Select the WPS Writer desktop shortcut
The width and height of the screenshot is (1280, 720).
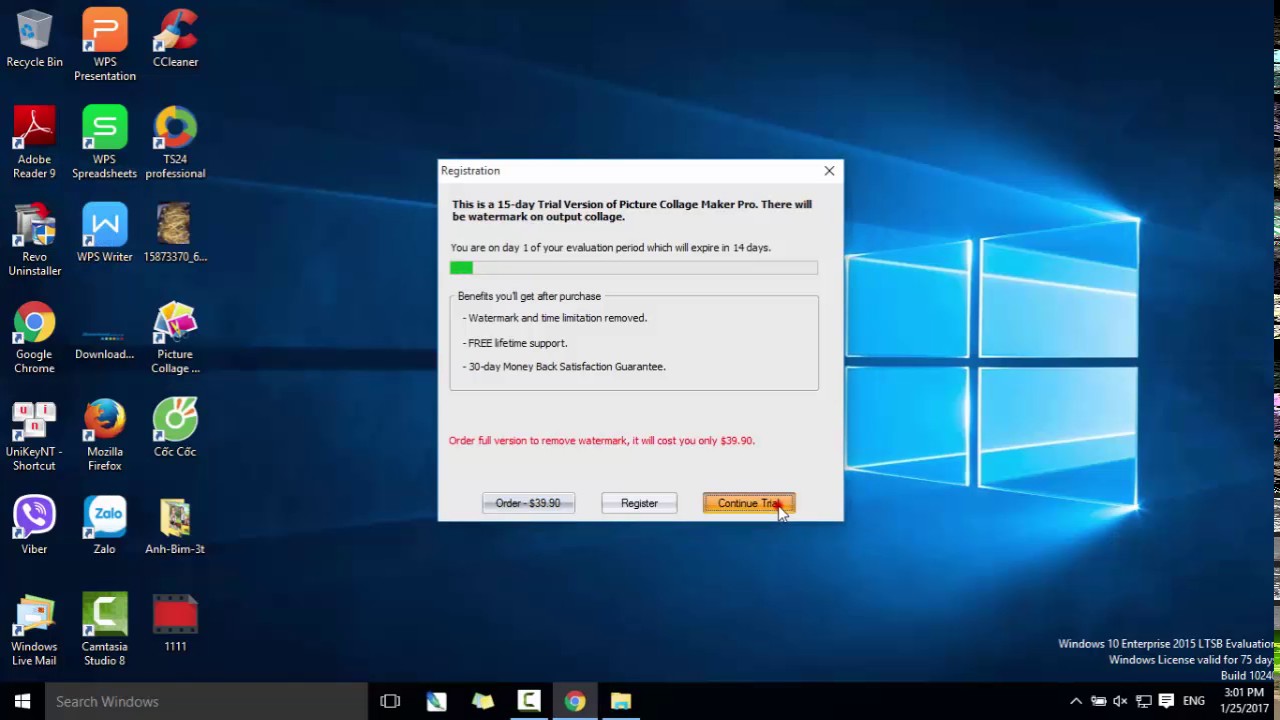[105, 233]
